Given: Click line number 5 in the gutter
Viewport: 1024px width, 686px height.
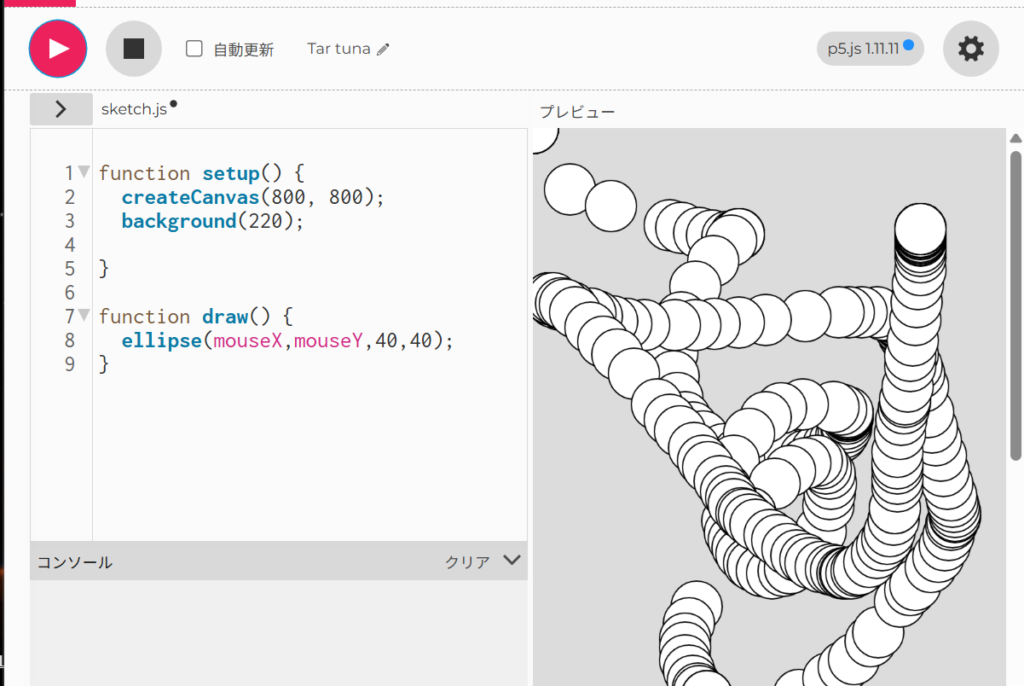Looking at the screenshot, I should point(69,269).
